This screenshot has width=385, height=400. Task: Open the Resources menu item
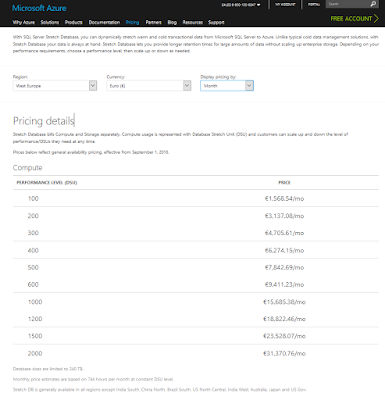(x=193, y=22)
